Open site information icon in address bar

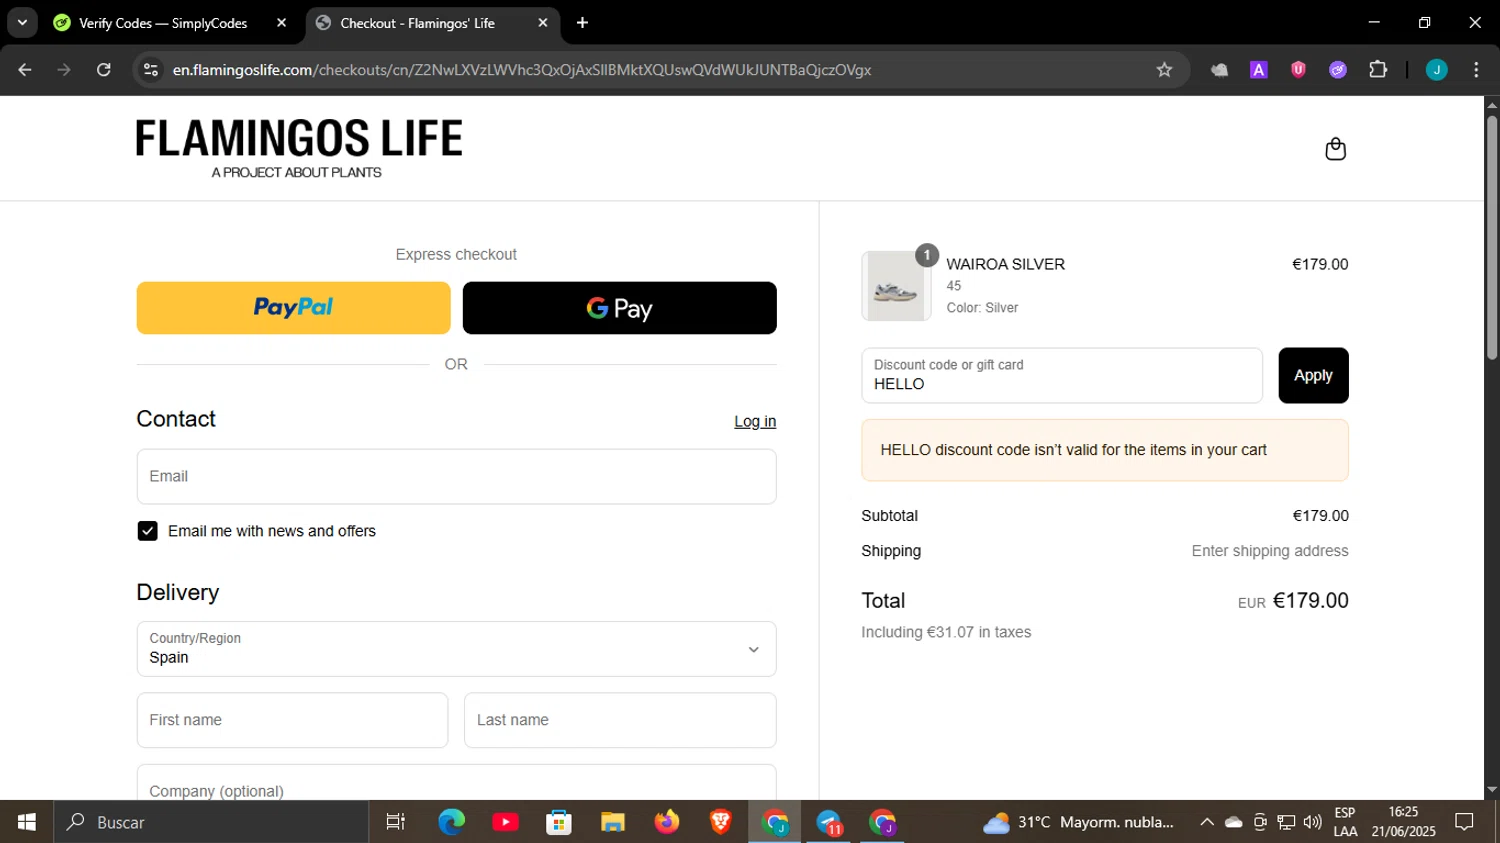click(151, 70)
